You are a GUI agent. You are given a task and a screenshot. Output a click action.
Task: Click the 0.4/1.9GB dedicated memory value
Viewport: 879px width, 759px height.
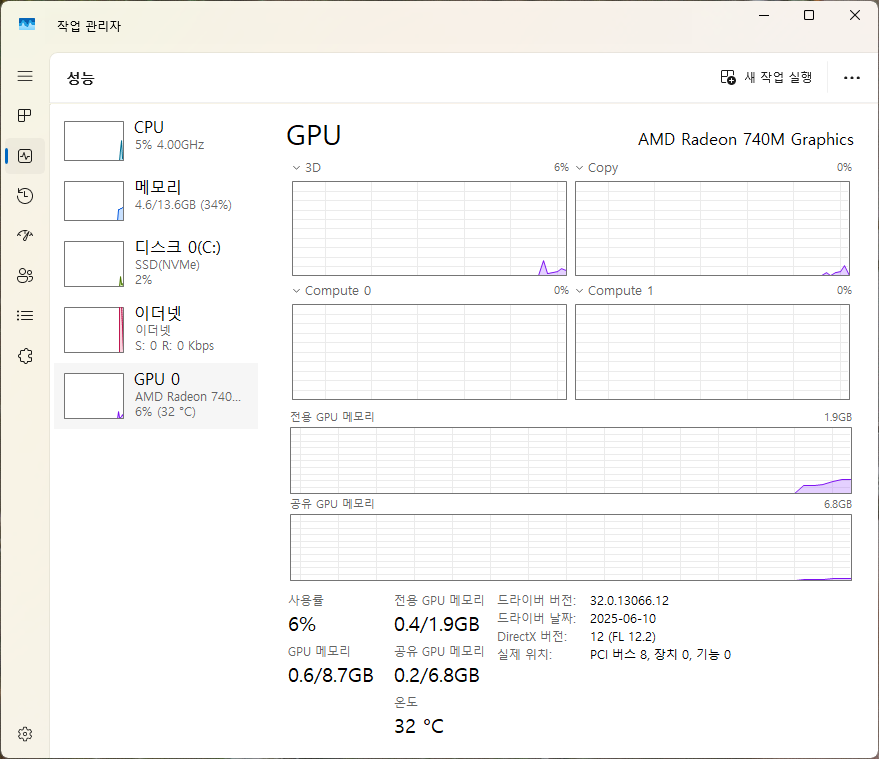[x=437, y=624]
